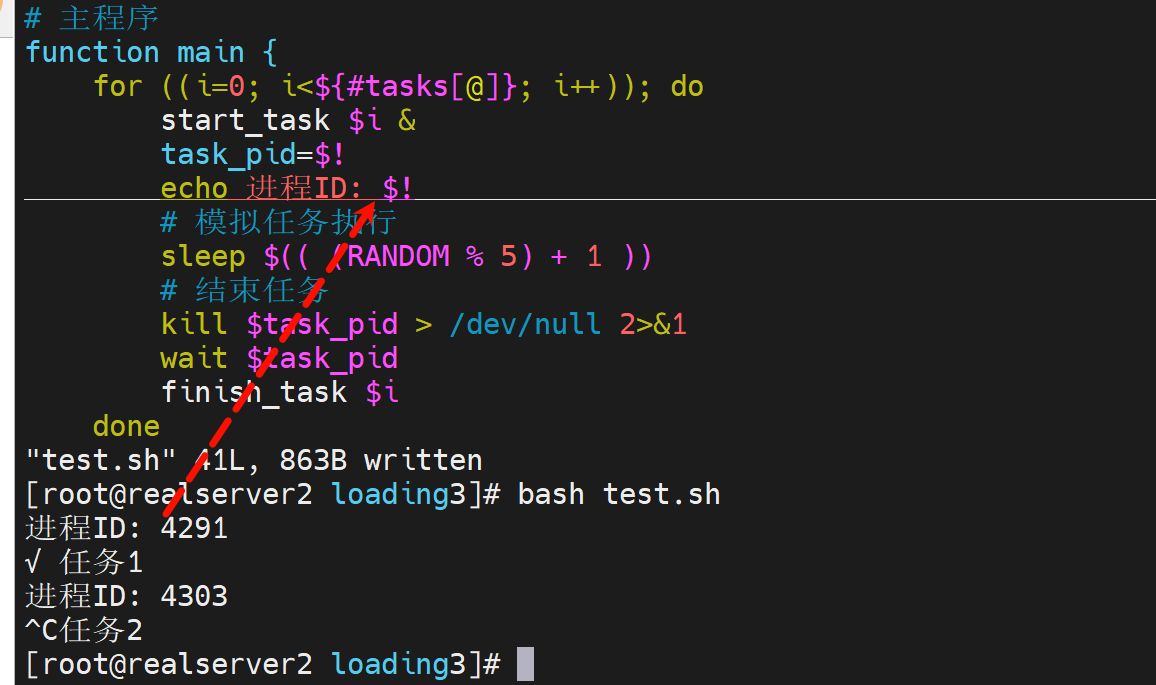Click the output line "进程ID: 4303"

pos(126,596)
